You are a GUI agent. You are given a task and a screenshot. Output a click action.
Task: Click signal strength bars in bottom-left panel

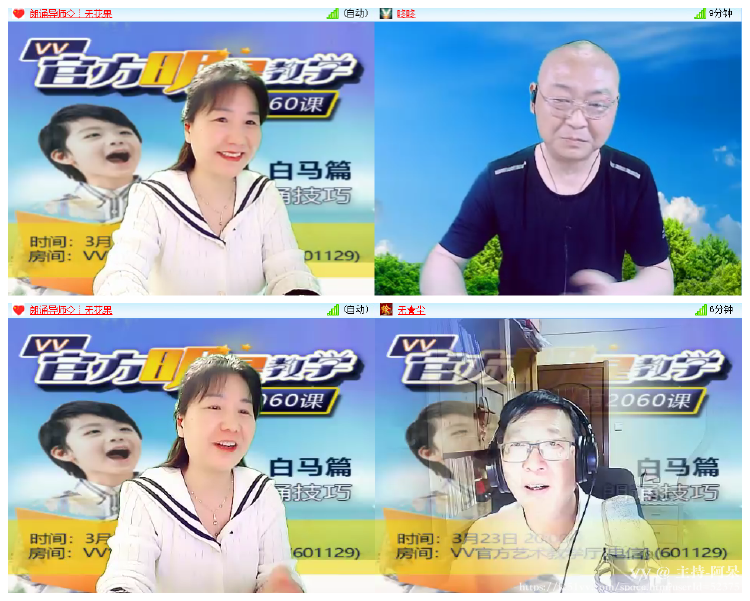pyautogui.click(x=333, y=310)
